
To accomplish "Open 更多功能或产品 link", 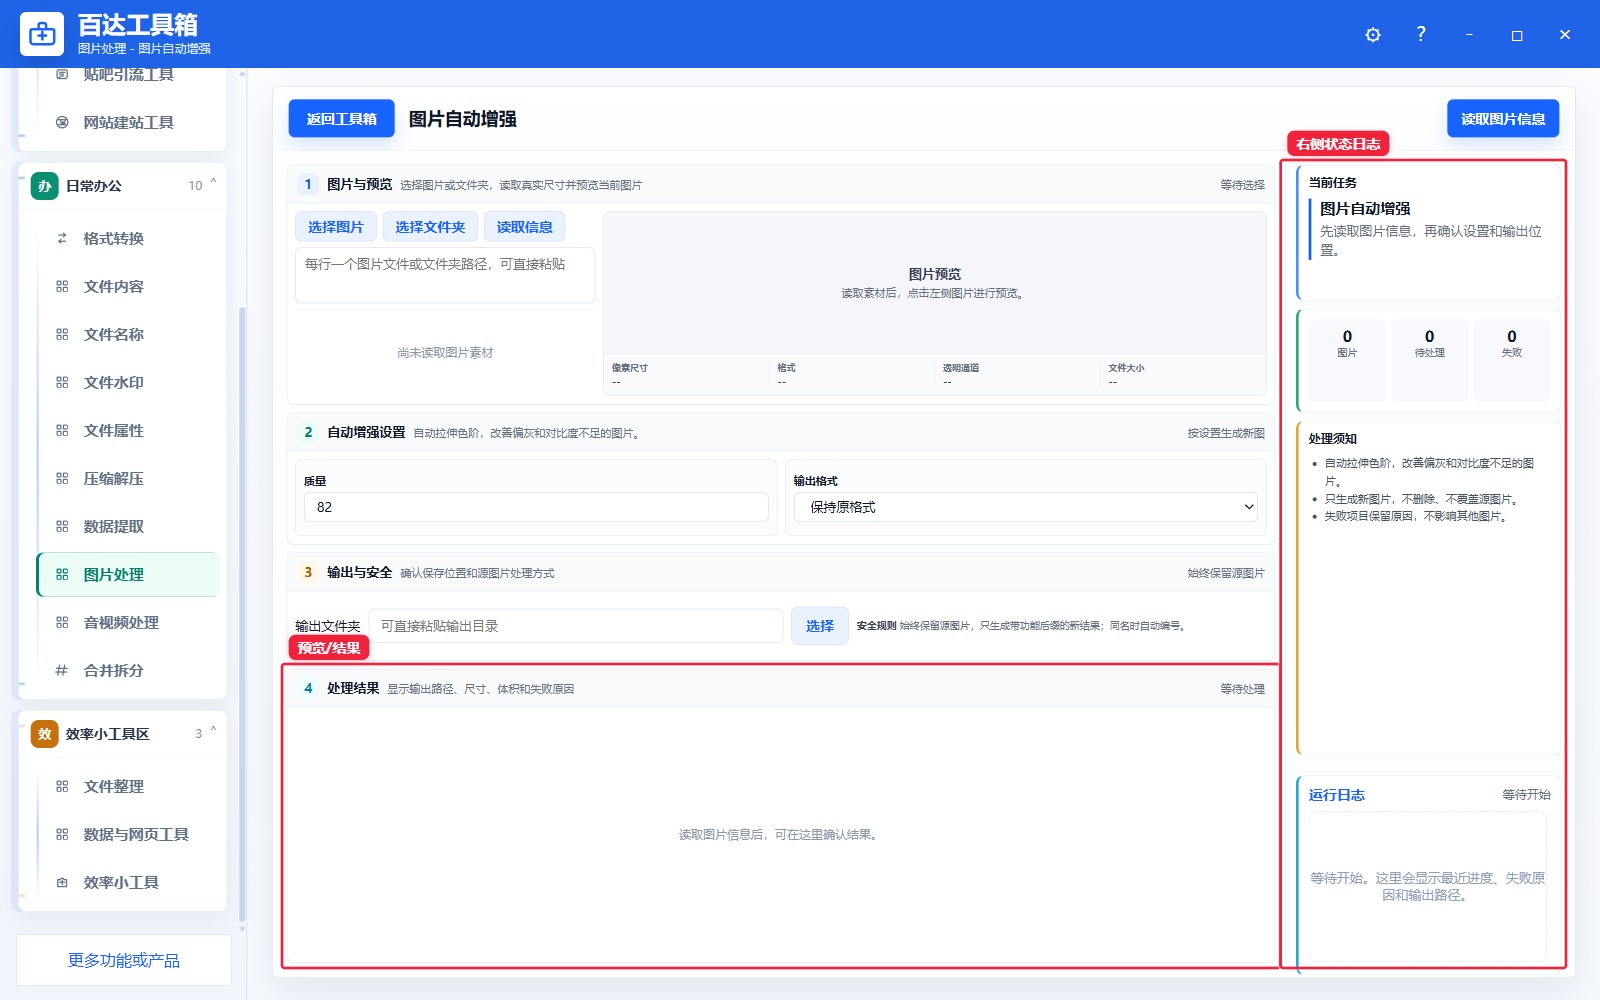I will point(124,960).
